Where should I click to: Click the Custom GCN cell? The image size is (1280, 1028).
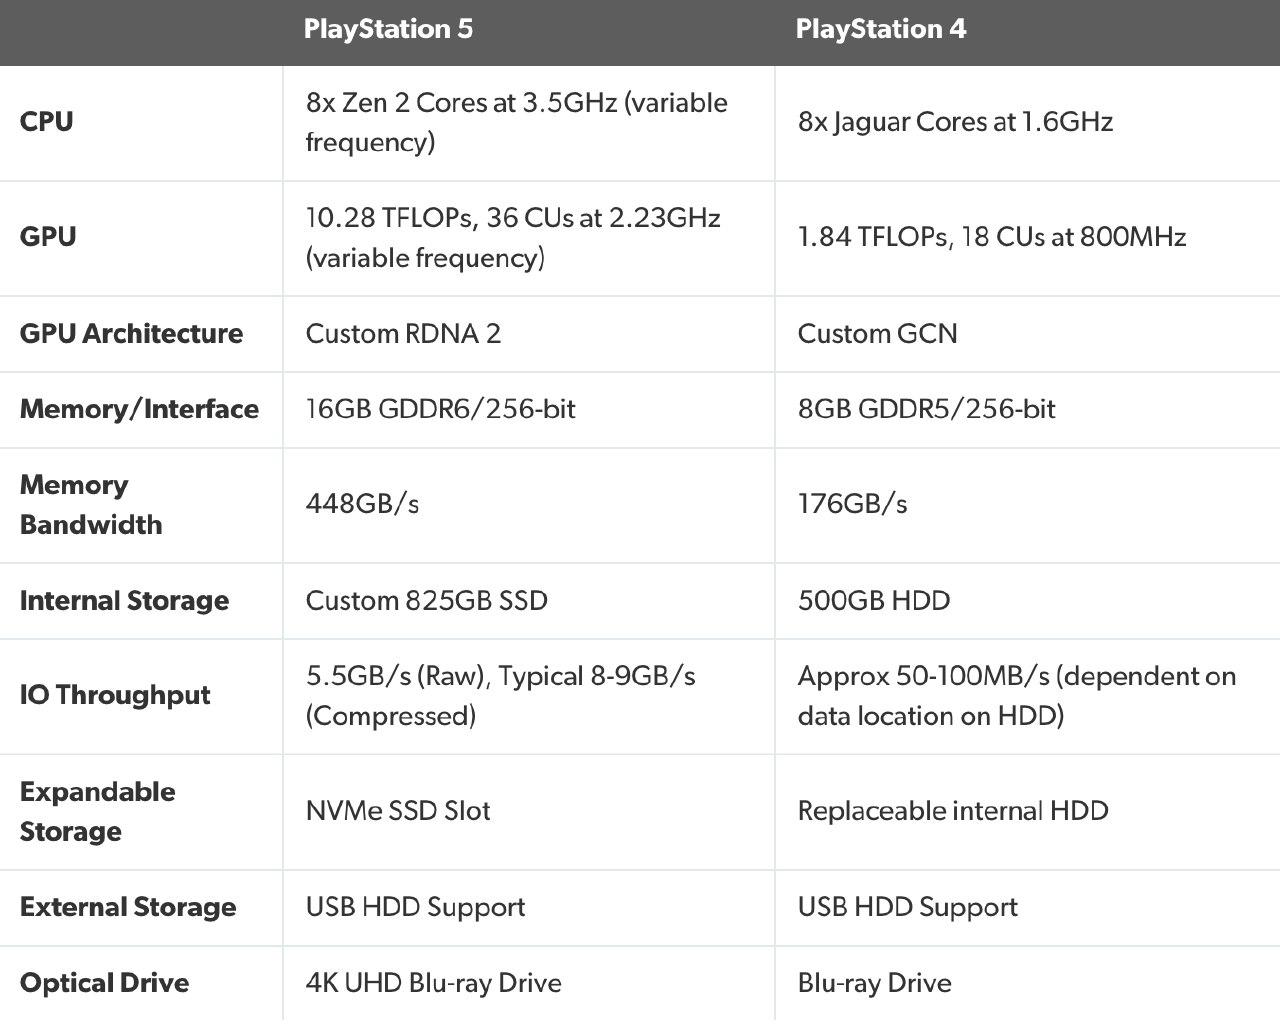[x=877, y=334]
